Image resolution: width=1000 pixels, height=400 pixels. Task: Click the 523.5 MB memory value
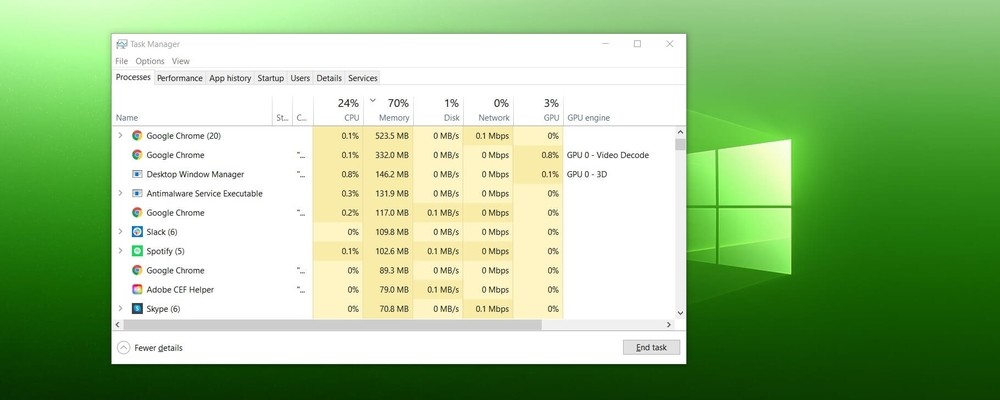(392, 136)
